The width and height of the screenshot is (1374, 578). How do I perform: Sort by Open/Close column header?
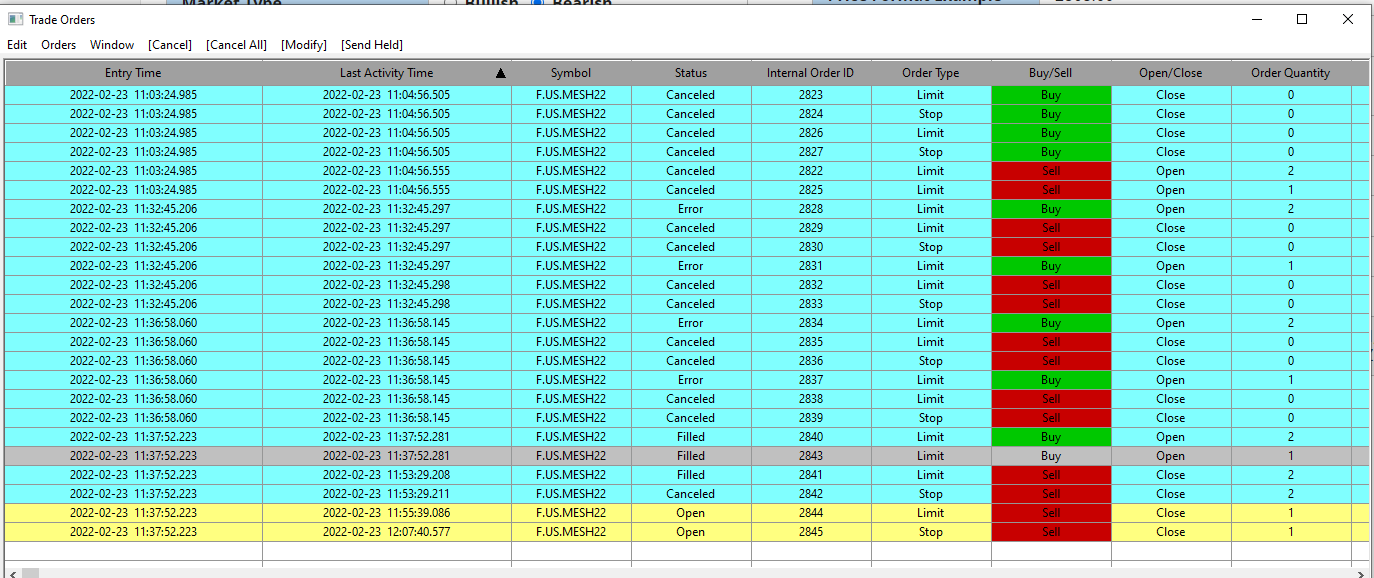pos(1171,73)
